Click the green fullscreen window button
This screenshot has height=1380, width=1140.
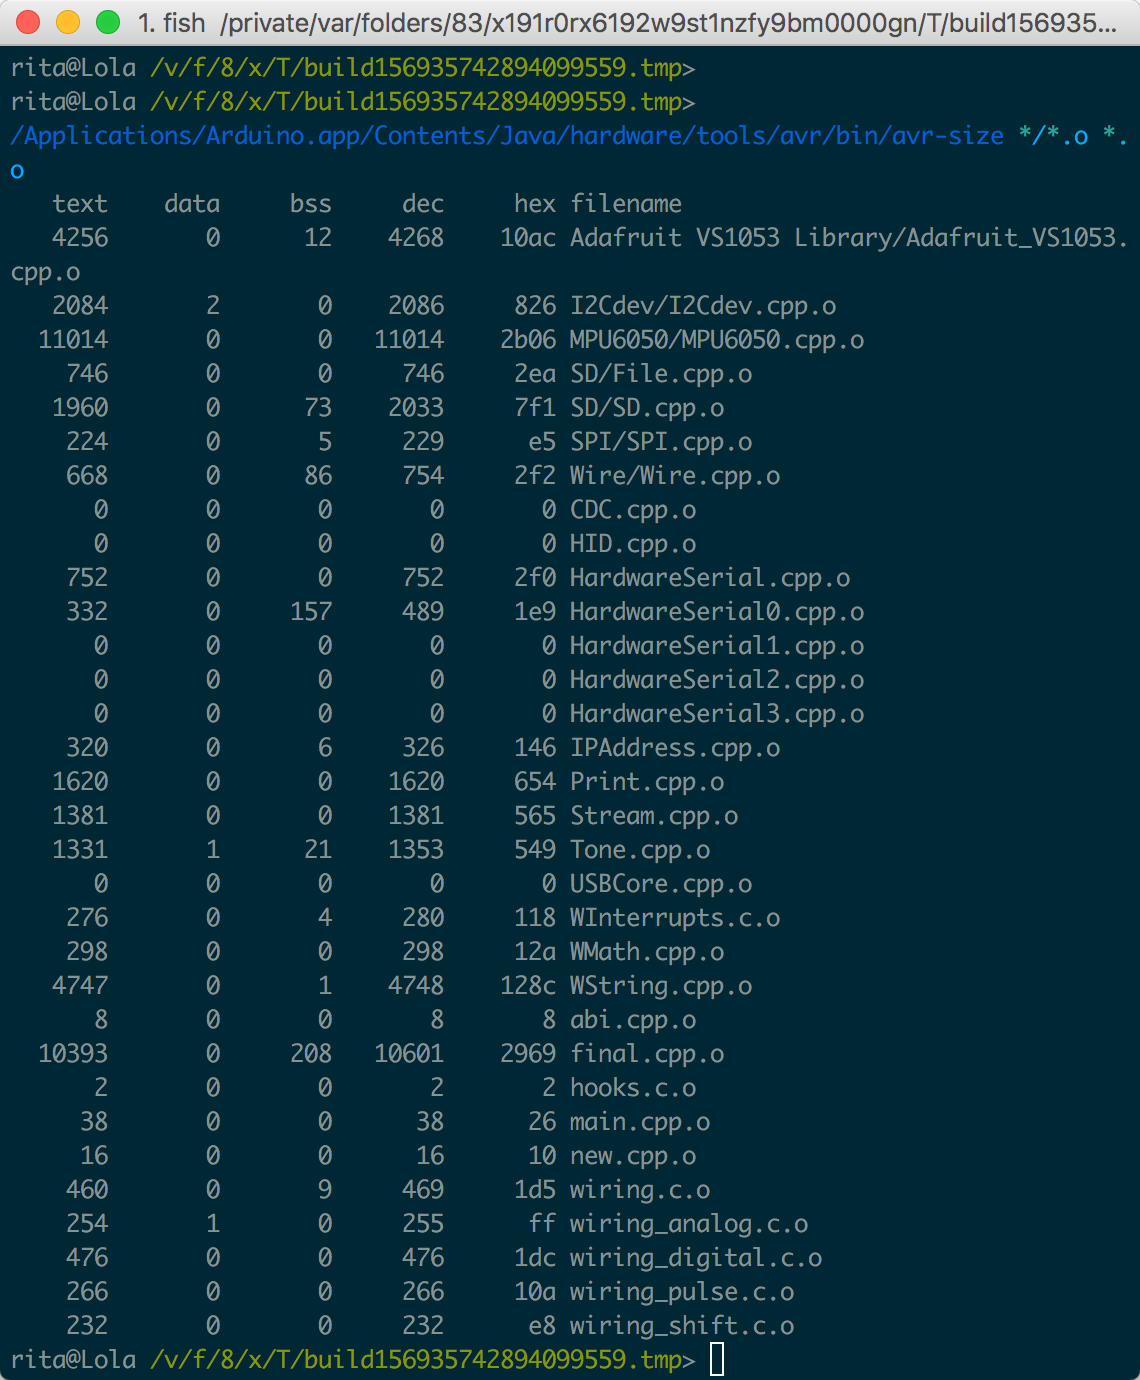coord(108,21)
